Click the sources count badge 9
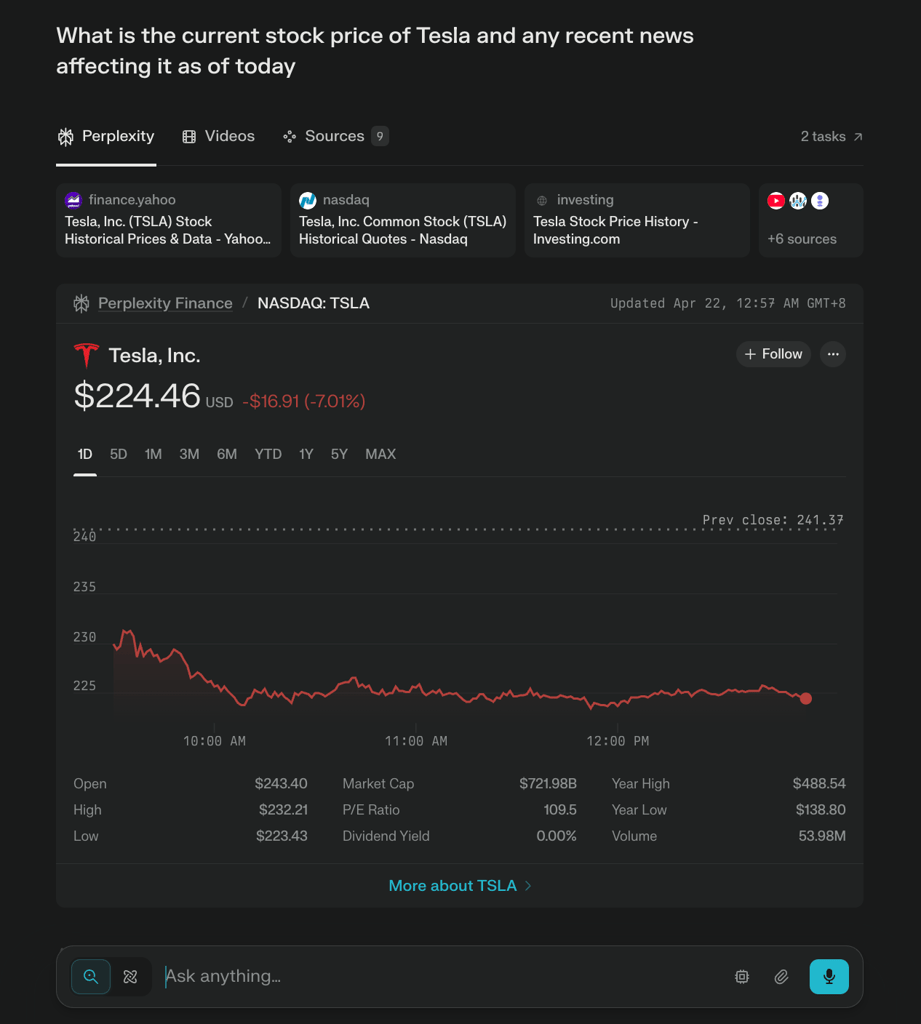This screenshot has width=921, height=1024. click(x=380, y=136)
